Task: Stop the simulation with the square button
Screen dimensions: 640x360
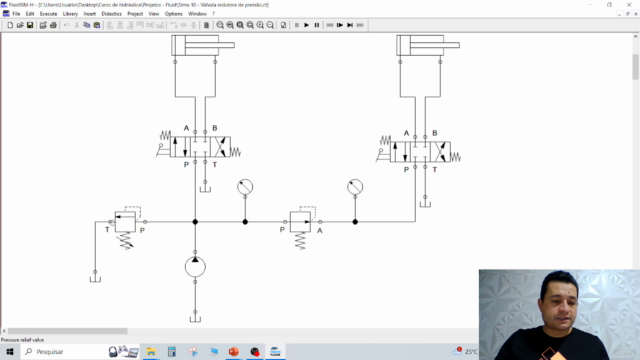Action: tap(297, 25)
